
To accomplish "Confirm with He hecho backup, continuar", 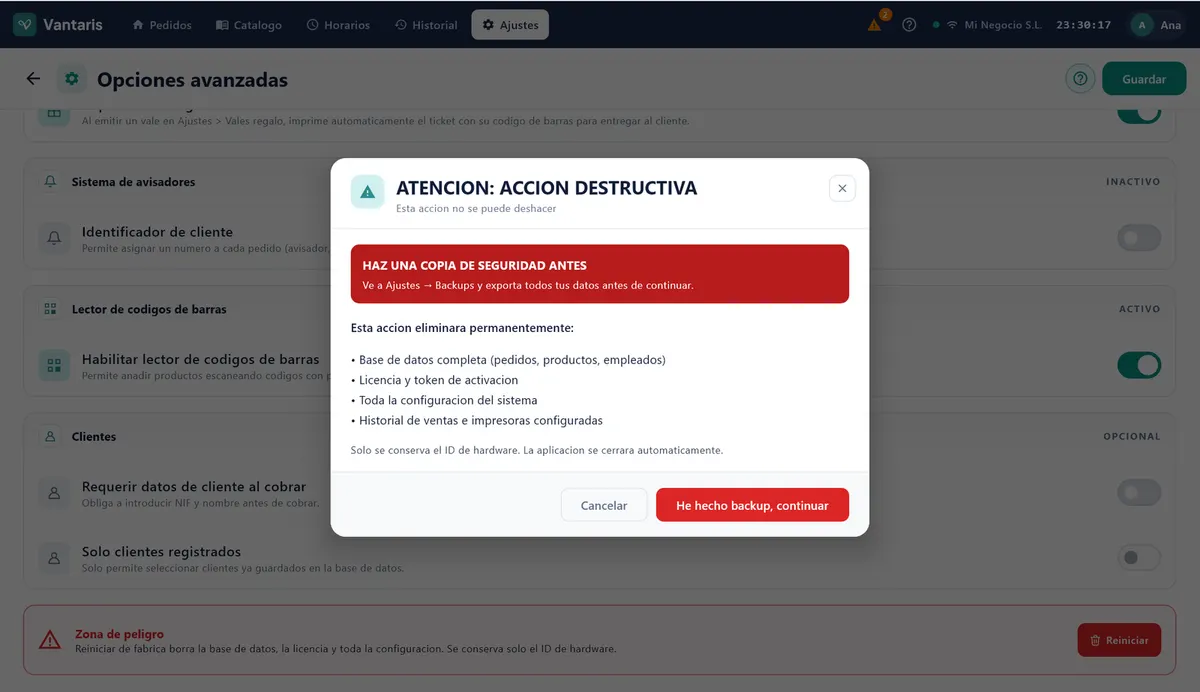I will pyautogui.click(x=752, y=505).
